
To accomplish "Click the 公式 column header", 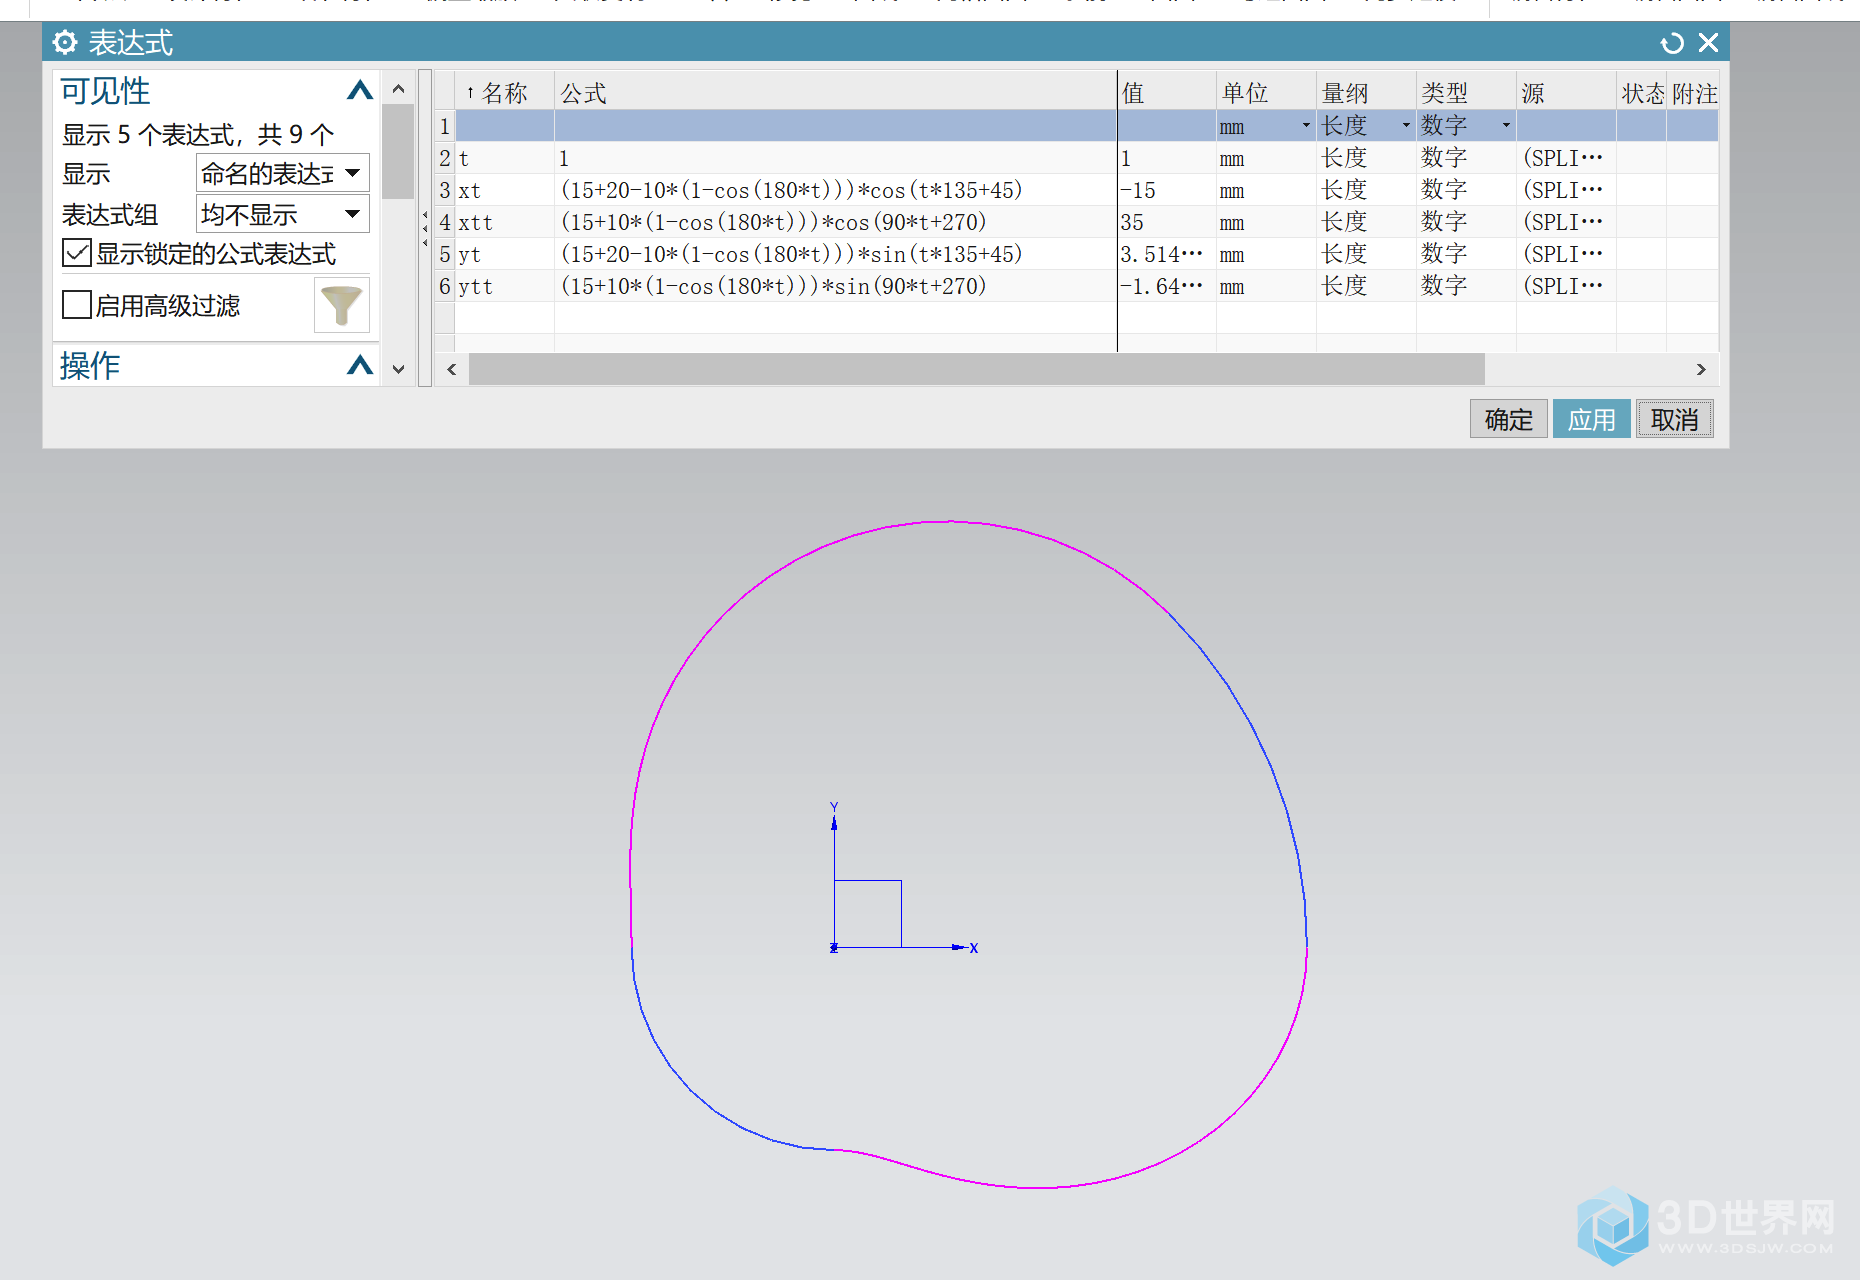I will click(835, 93).
